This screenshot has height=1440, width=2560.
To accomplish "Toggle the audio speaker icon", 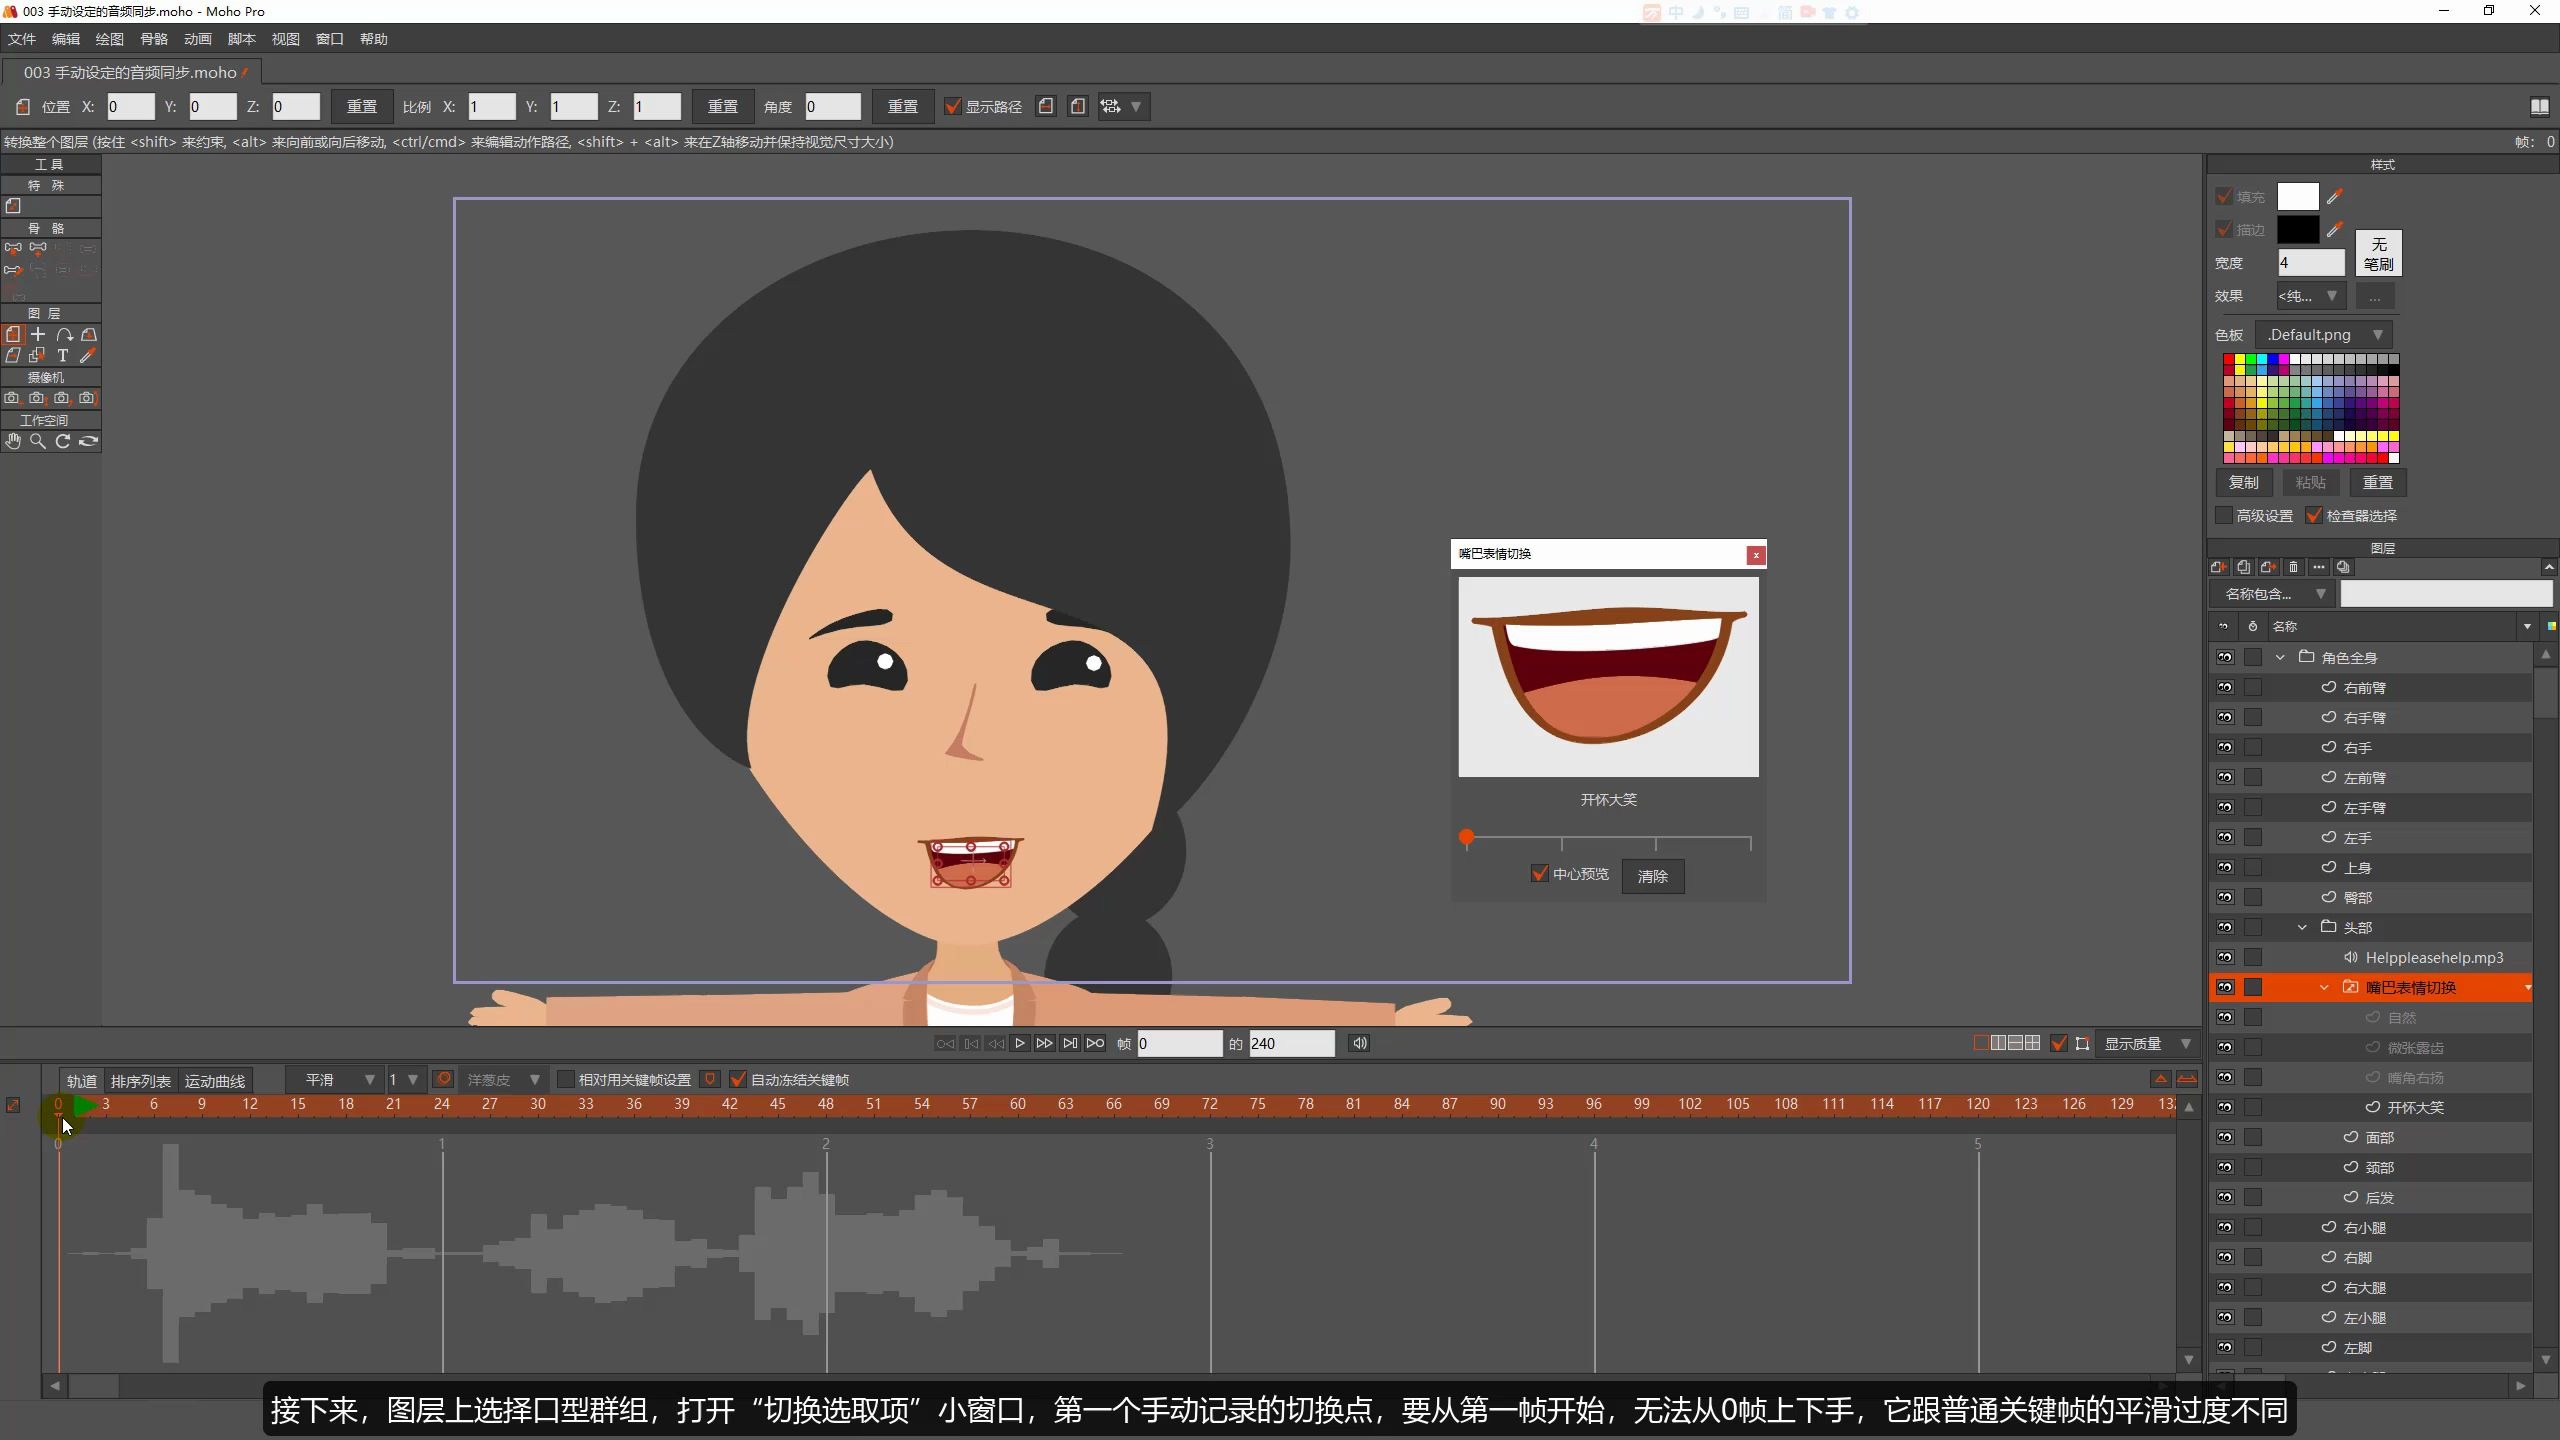I will point(1359,1043).
